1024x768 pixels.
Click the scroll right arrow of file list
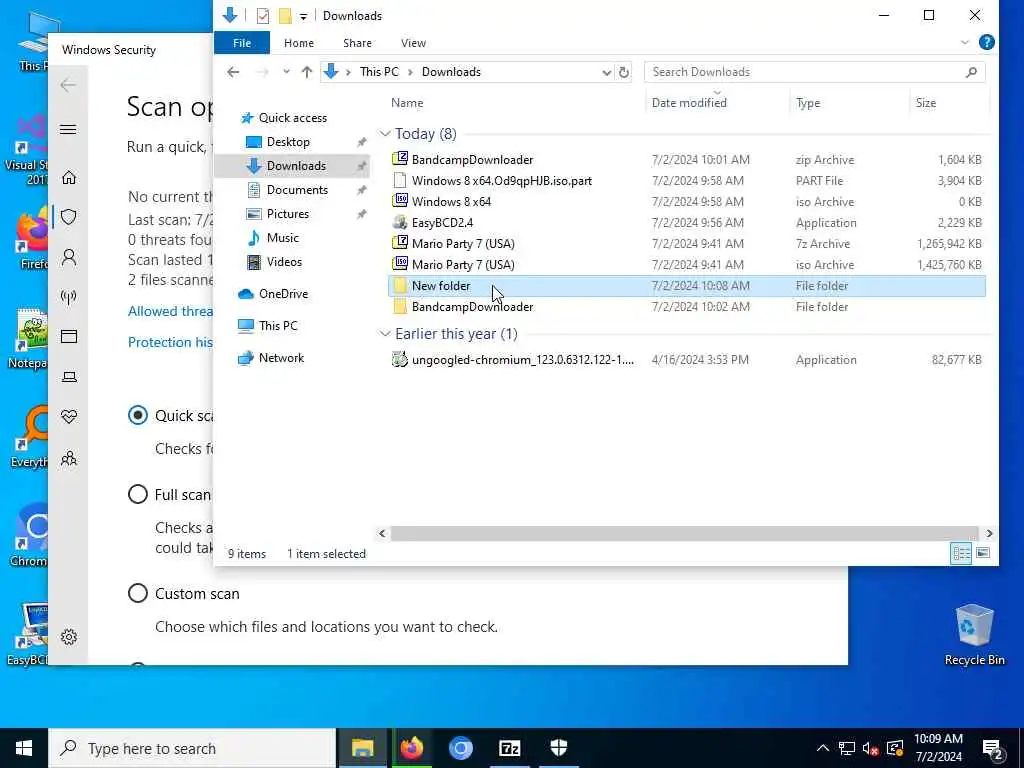tap(989, 534)
